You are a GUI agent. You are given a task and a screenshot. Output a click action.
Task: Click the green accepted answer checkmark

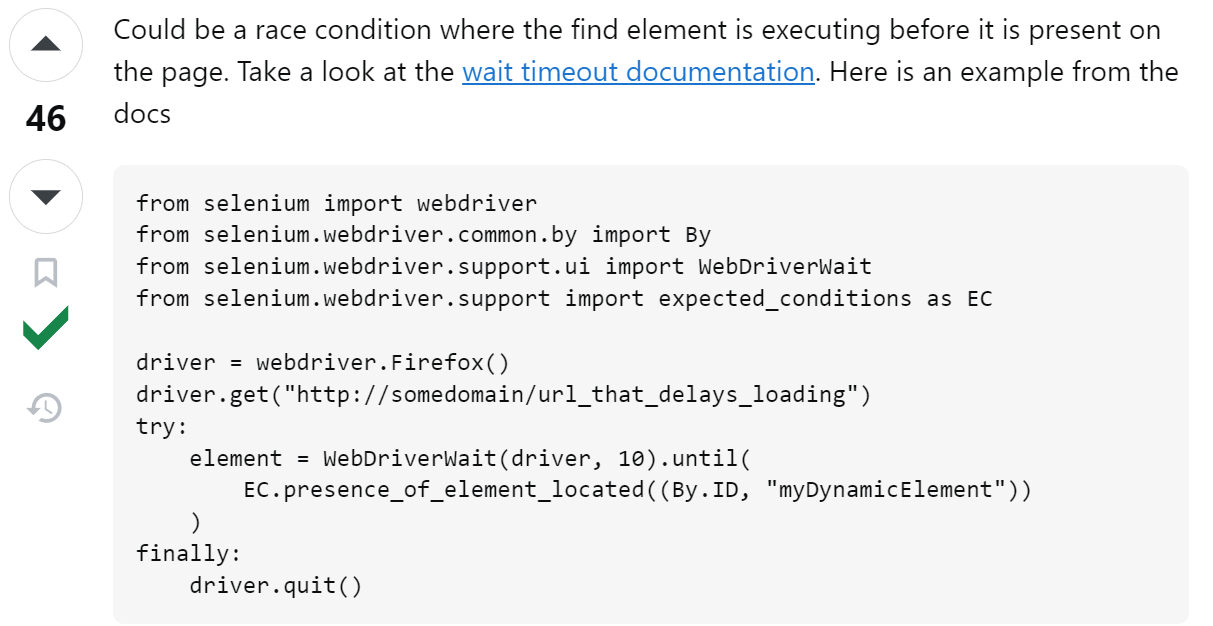pos(46,330)
